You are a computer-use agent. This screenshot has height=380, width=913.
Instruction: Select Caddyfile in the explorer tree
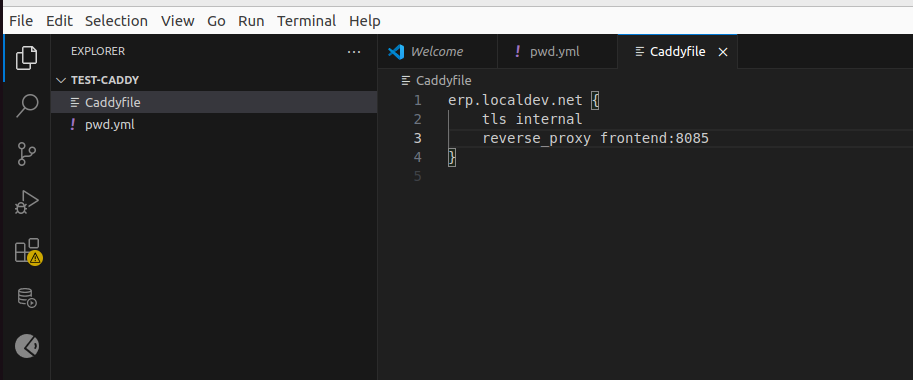click(x=214, y=102)
